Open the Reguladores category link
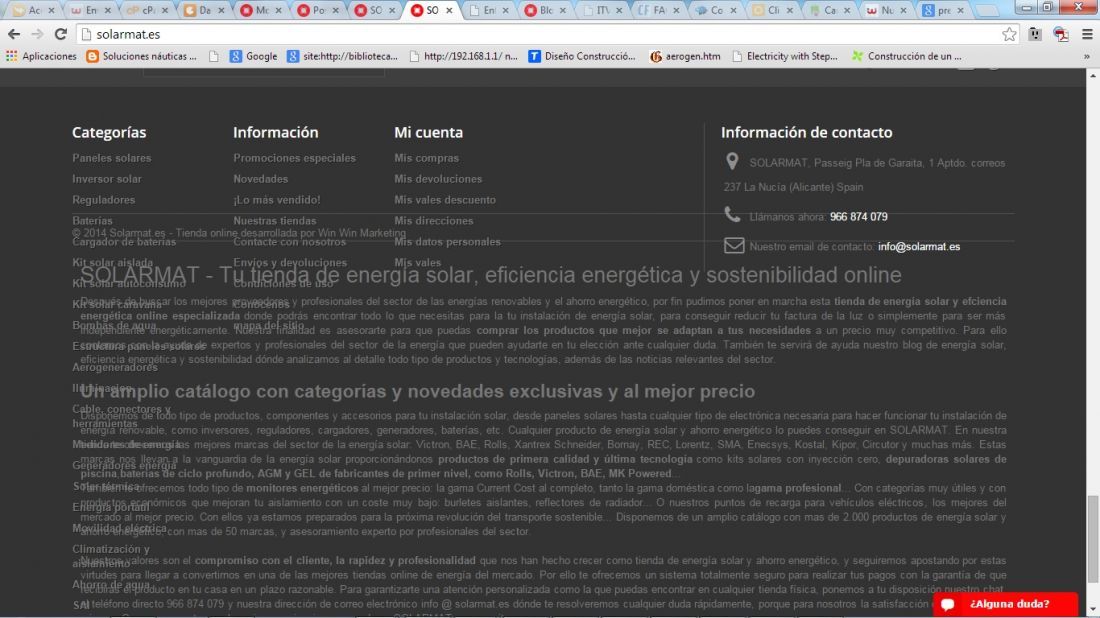Viewport: 1100px width, 618px height. (104, 201)
